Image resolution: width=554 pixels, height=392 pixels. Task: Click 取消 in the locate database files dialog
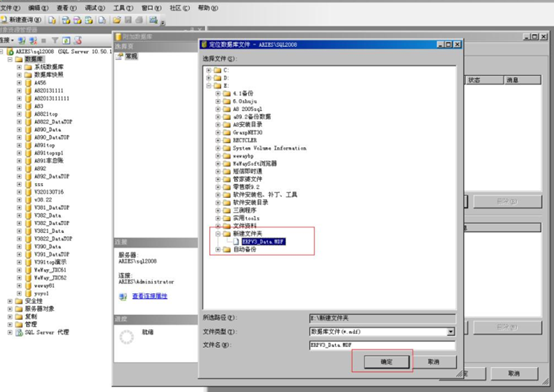(x=434, y=362)
